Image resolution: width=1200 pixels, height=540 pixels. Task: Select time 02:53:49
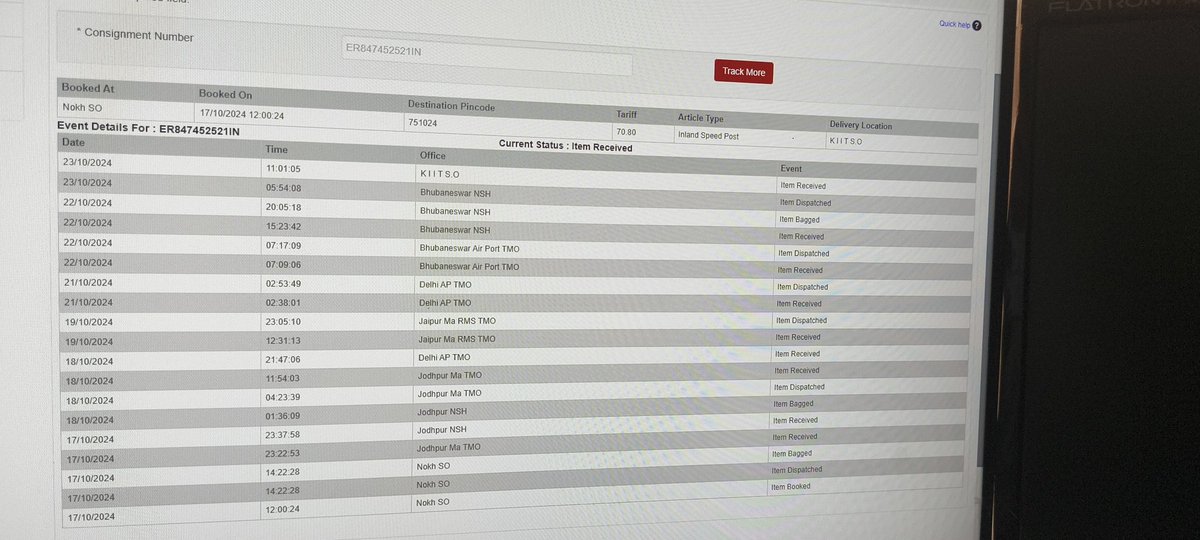pyautogui.click(x=283, y=283)
